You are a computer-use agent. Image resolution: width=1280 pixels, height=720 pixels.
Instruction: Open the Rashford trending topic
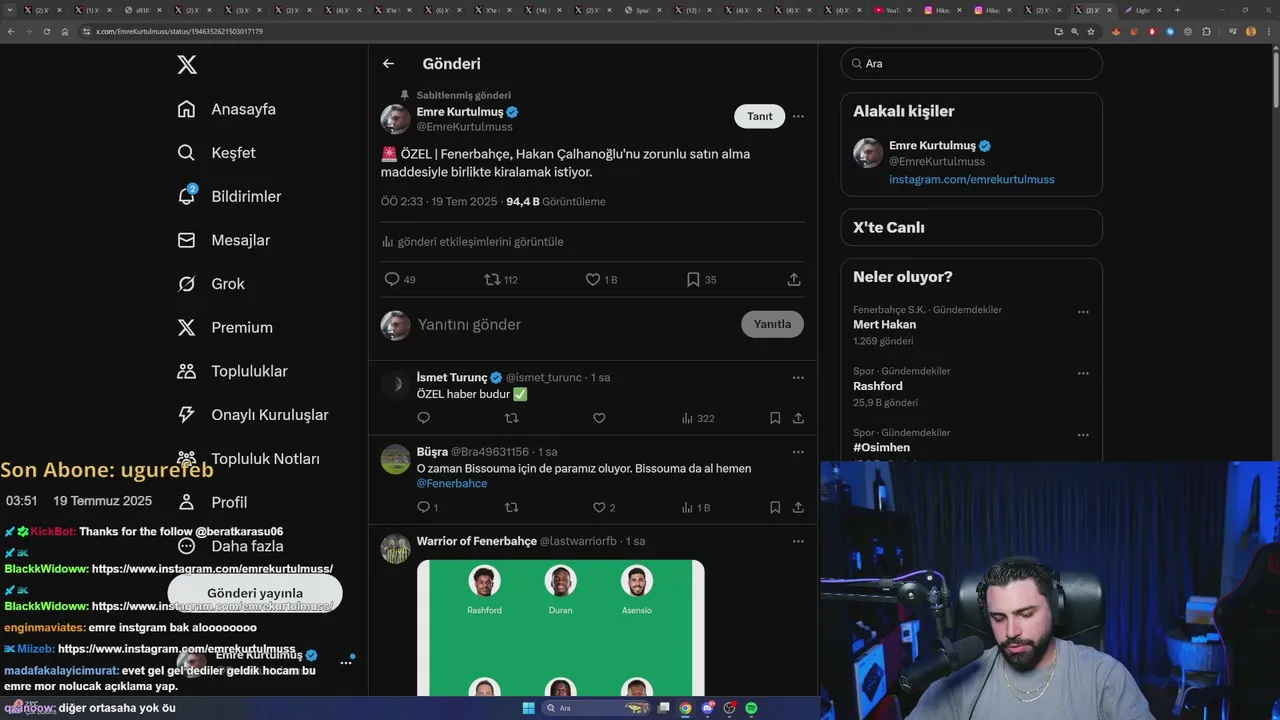[x=878, y=386]
